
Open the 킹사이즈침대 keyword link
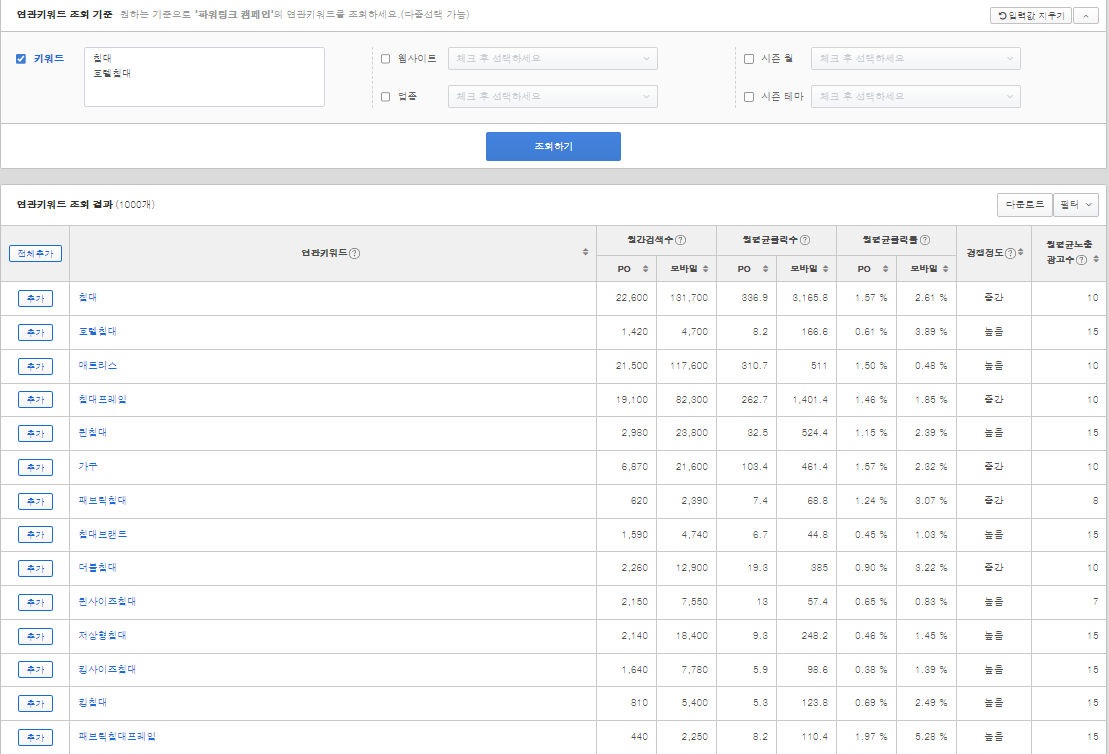(x=108, y=669)
